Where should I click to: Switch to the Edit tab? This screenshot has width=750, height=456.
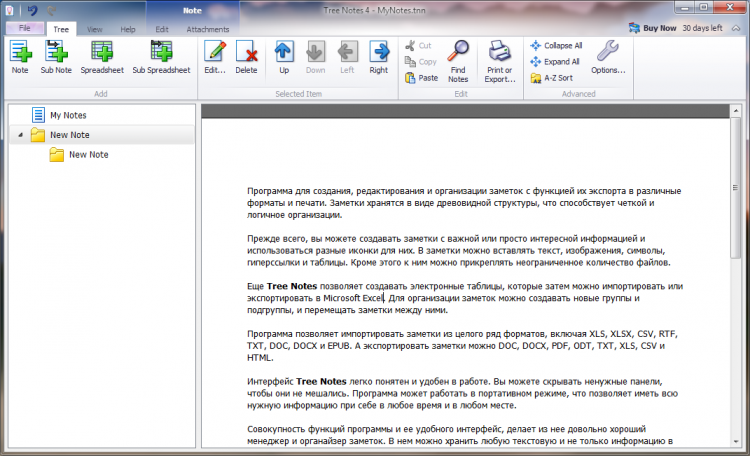tap(162, 29)
